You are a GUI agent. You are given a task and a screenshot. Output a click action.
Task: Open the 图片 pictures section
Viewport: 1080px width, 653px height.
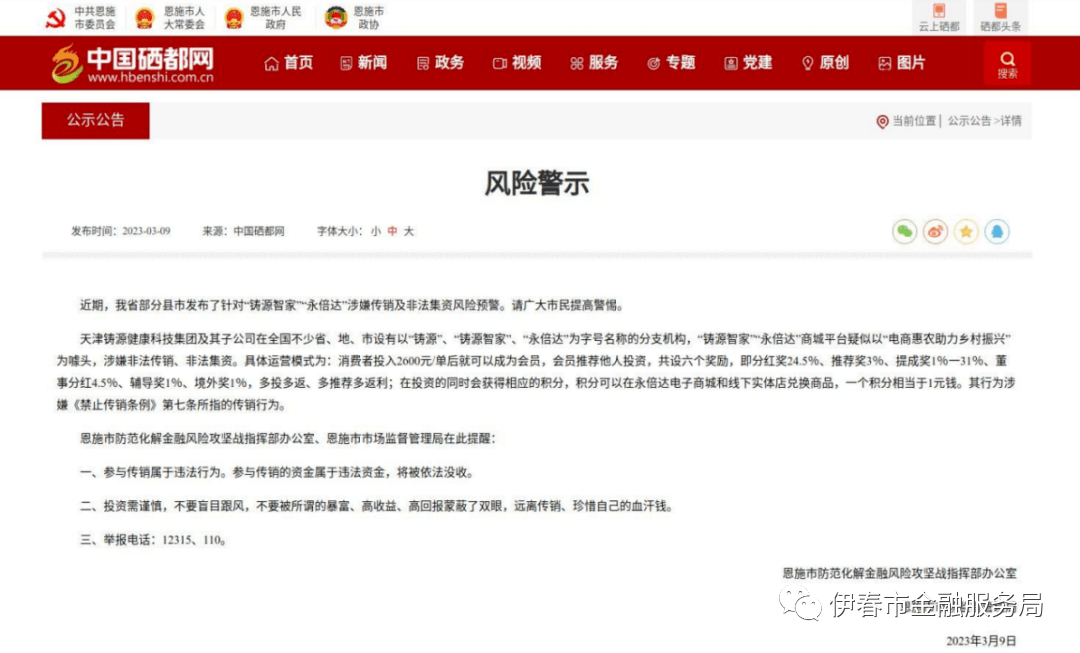(903, 63)
